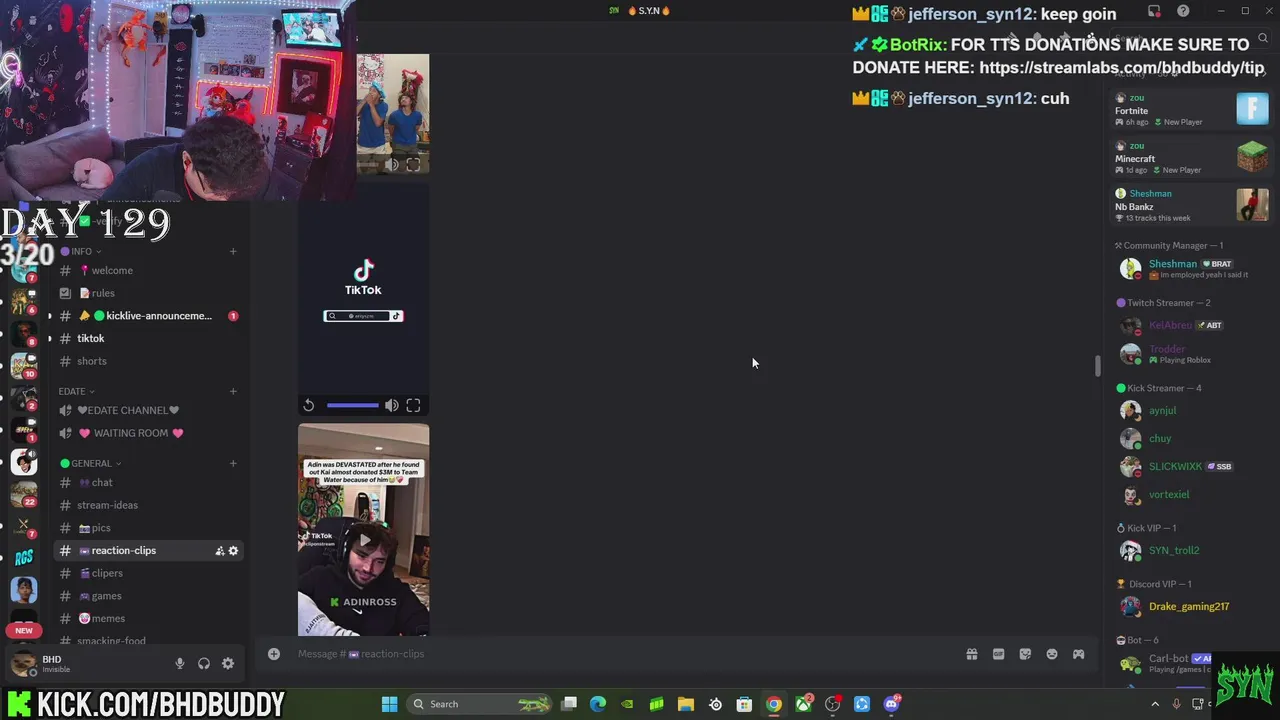Mute the upper TikTok video volume icon
This screenshot has height=720, width=1280.
391,405
